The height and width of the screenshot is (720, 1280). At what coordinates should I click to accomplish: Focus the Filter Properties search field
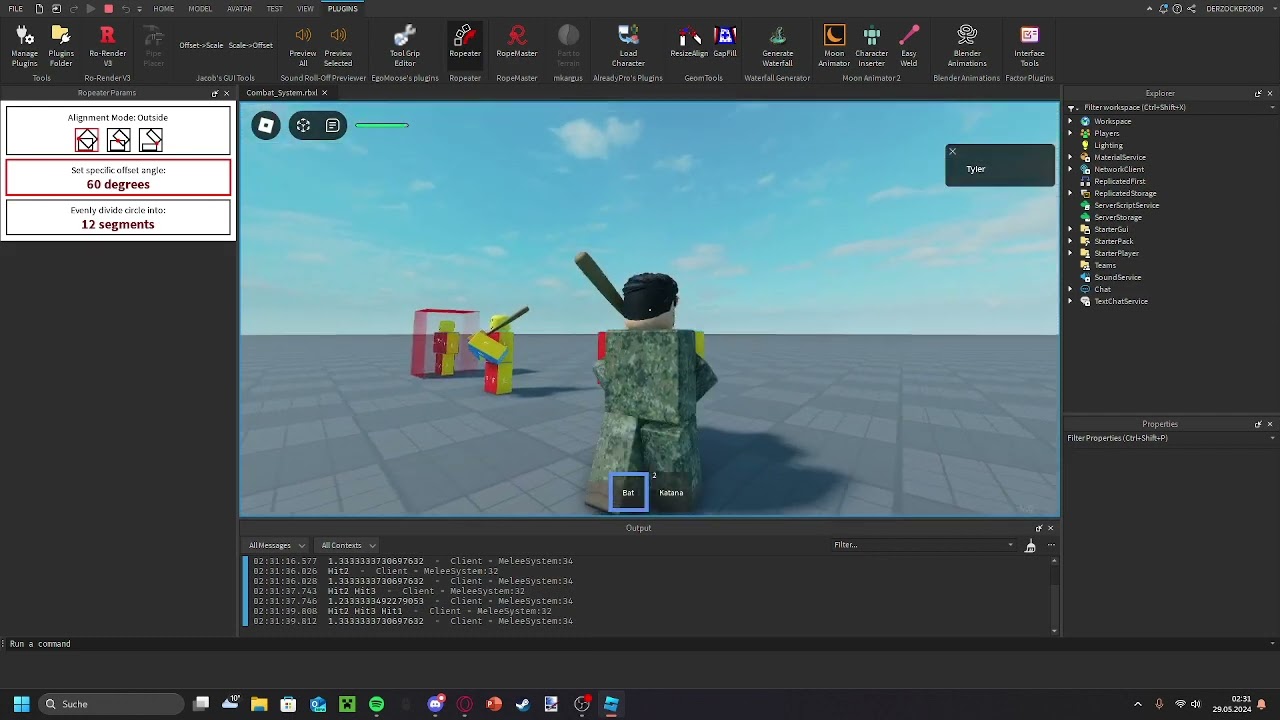[x=1170, y=438]
